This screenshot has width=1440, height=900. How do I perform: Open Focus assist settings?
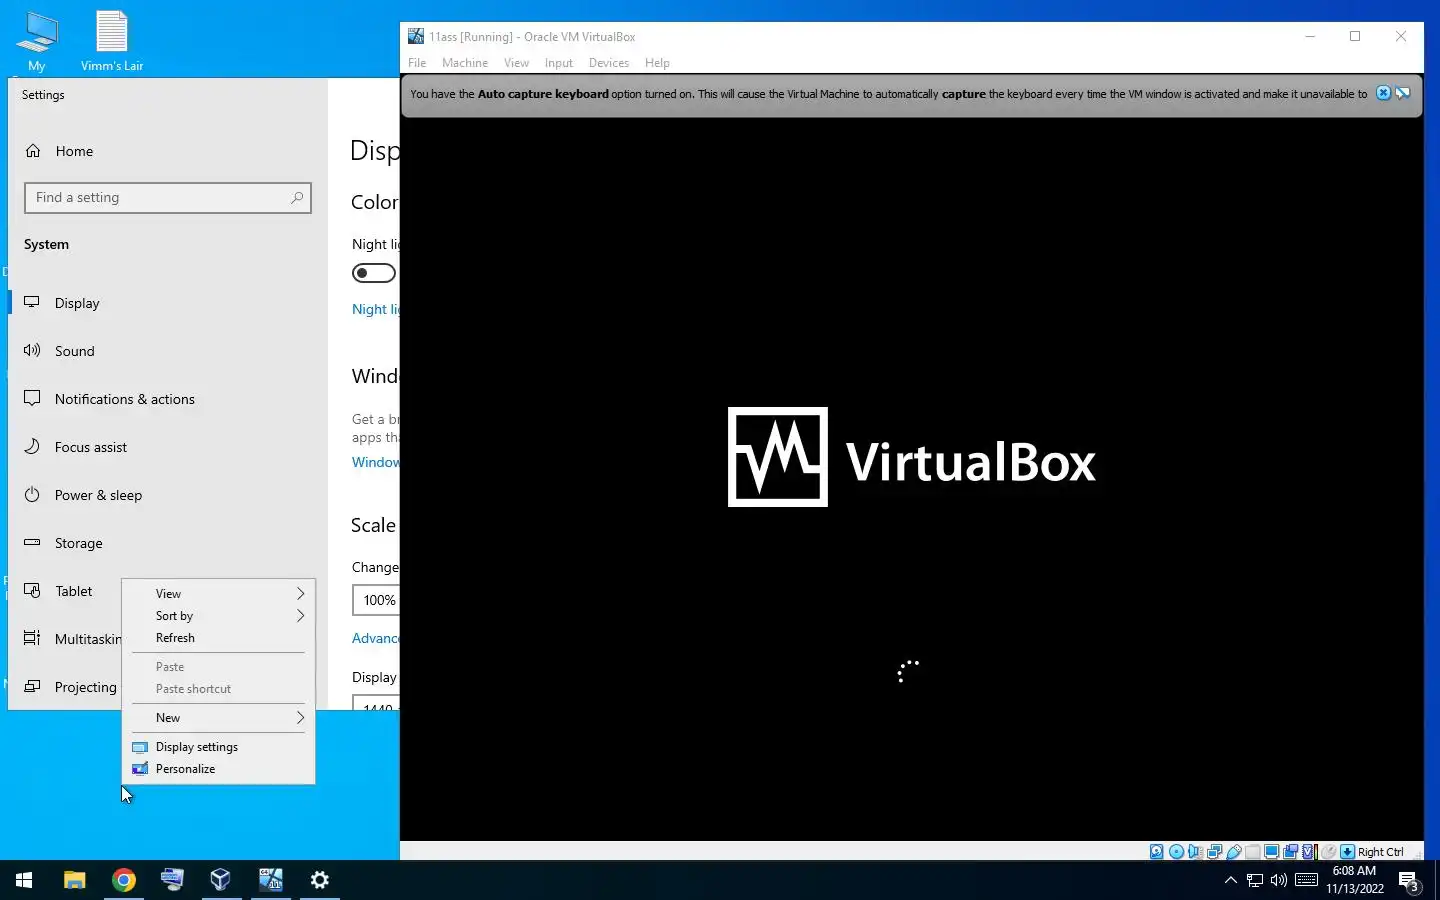(x=168, y=447)
